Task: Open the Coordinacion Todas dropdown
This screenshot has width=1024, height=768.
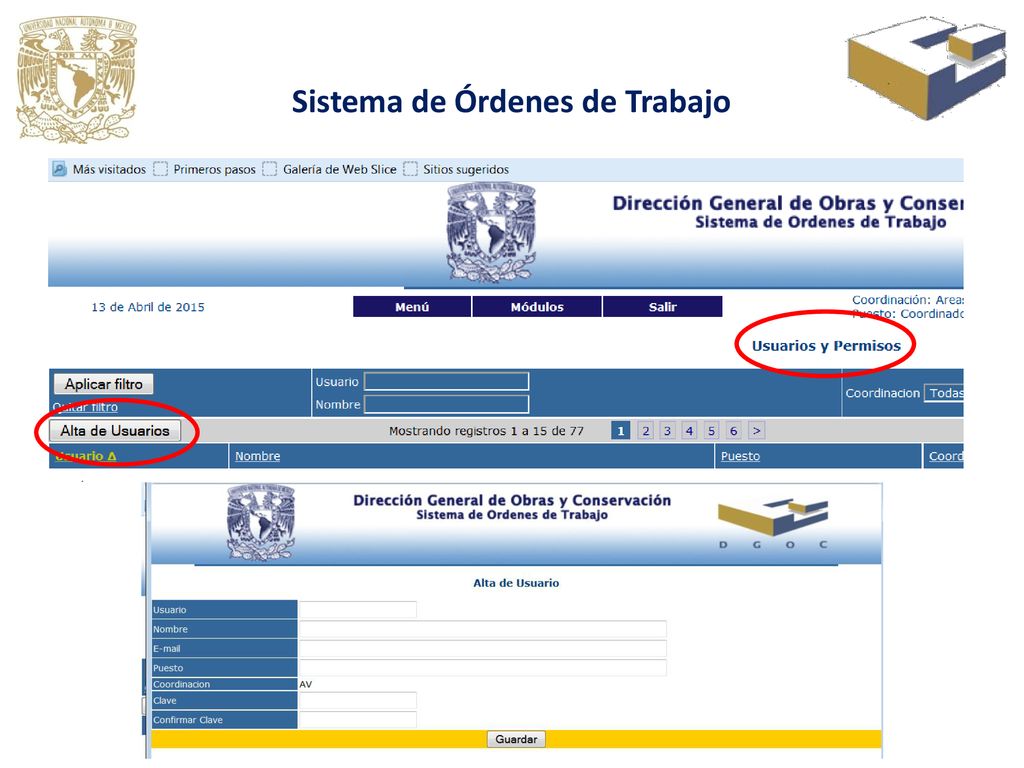Action: coord(944,393)
